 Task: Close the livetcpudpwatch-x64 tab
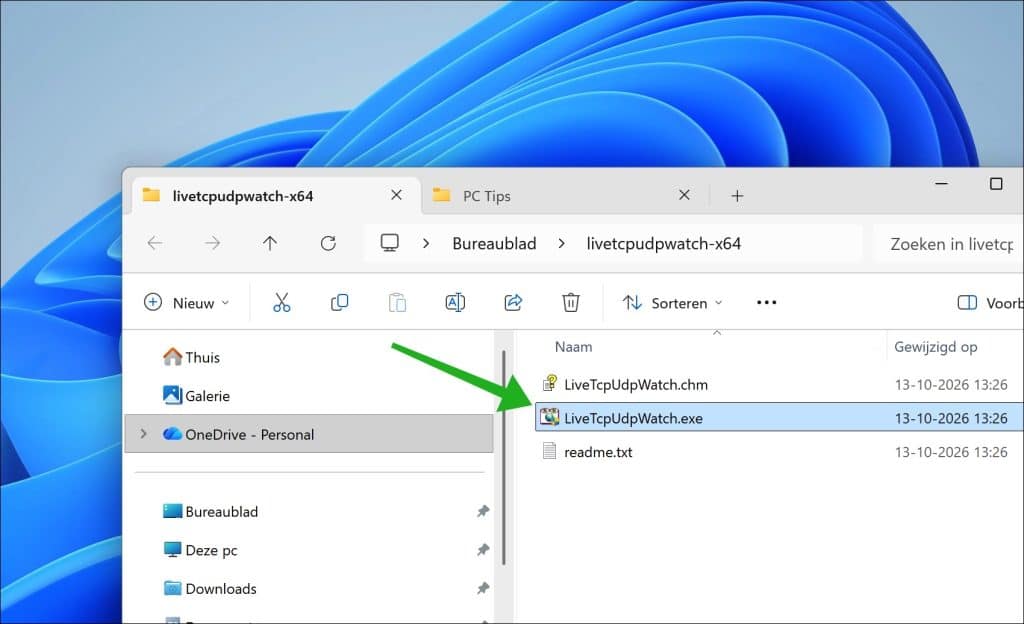(396, 195)
